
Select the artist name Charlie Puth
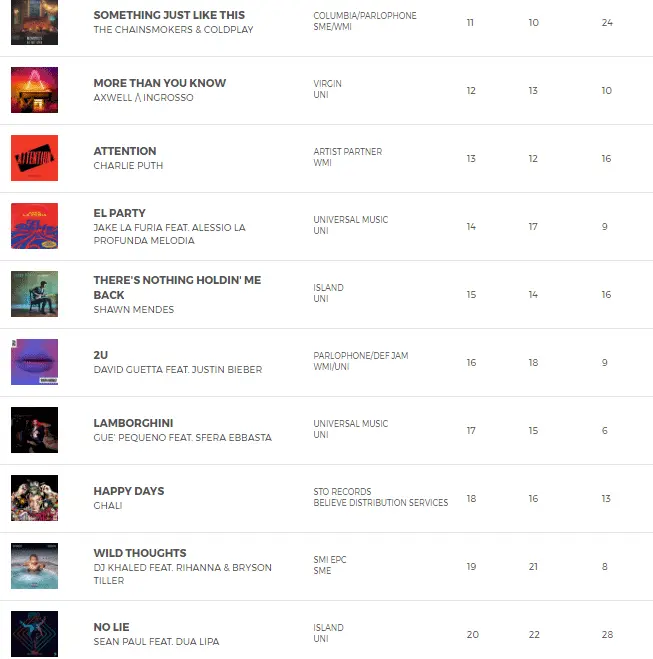pyautogui.click(x=128, y=166)
